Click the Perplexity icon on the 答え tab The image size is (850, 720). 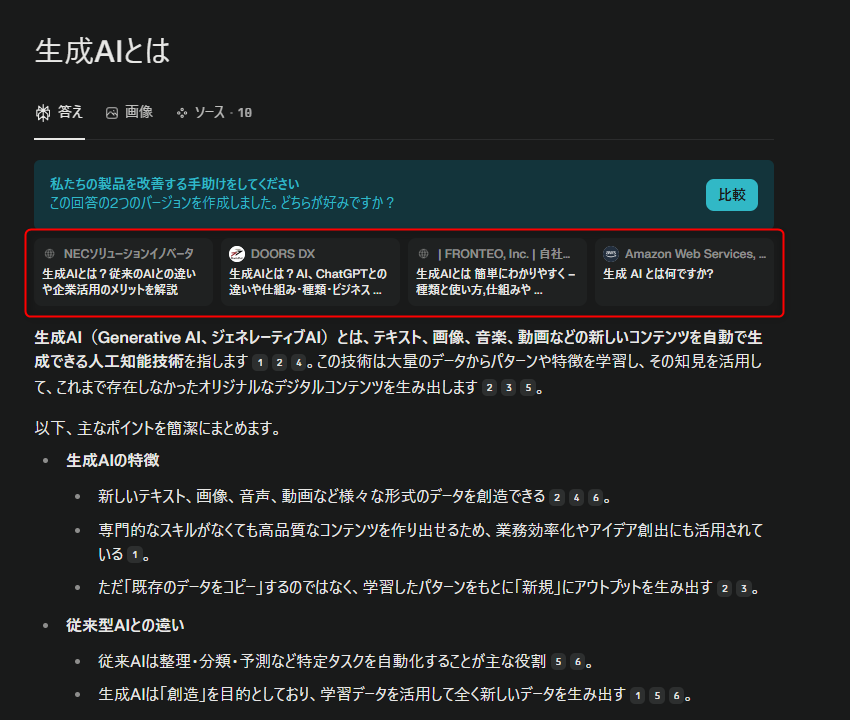coord(43,113)
